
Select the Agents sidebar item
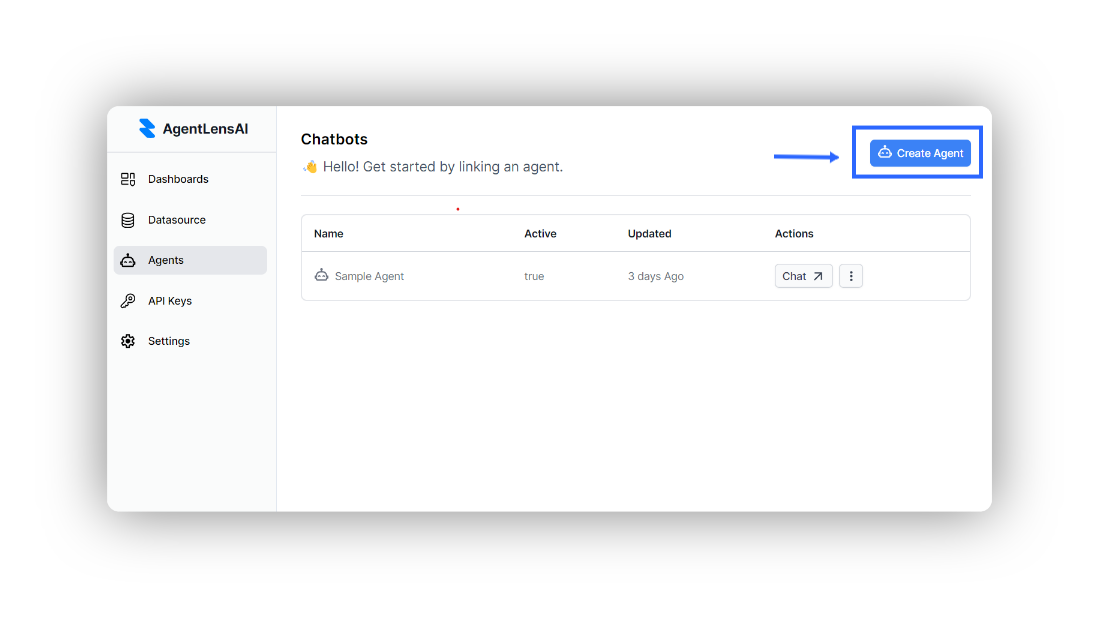[x=166, y=260]
